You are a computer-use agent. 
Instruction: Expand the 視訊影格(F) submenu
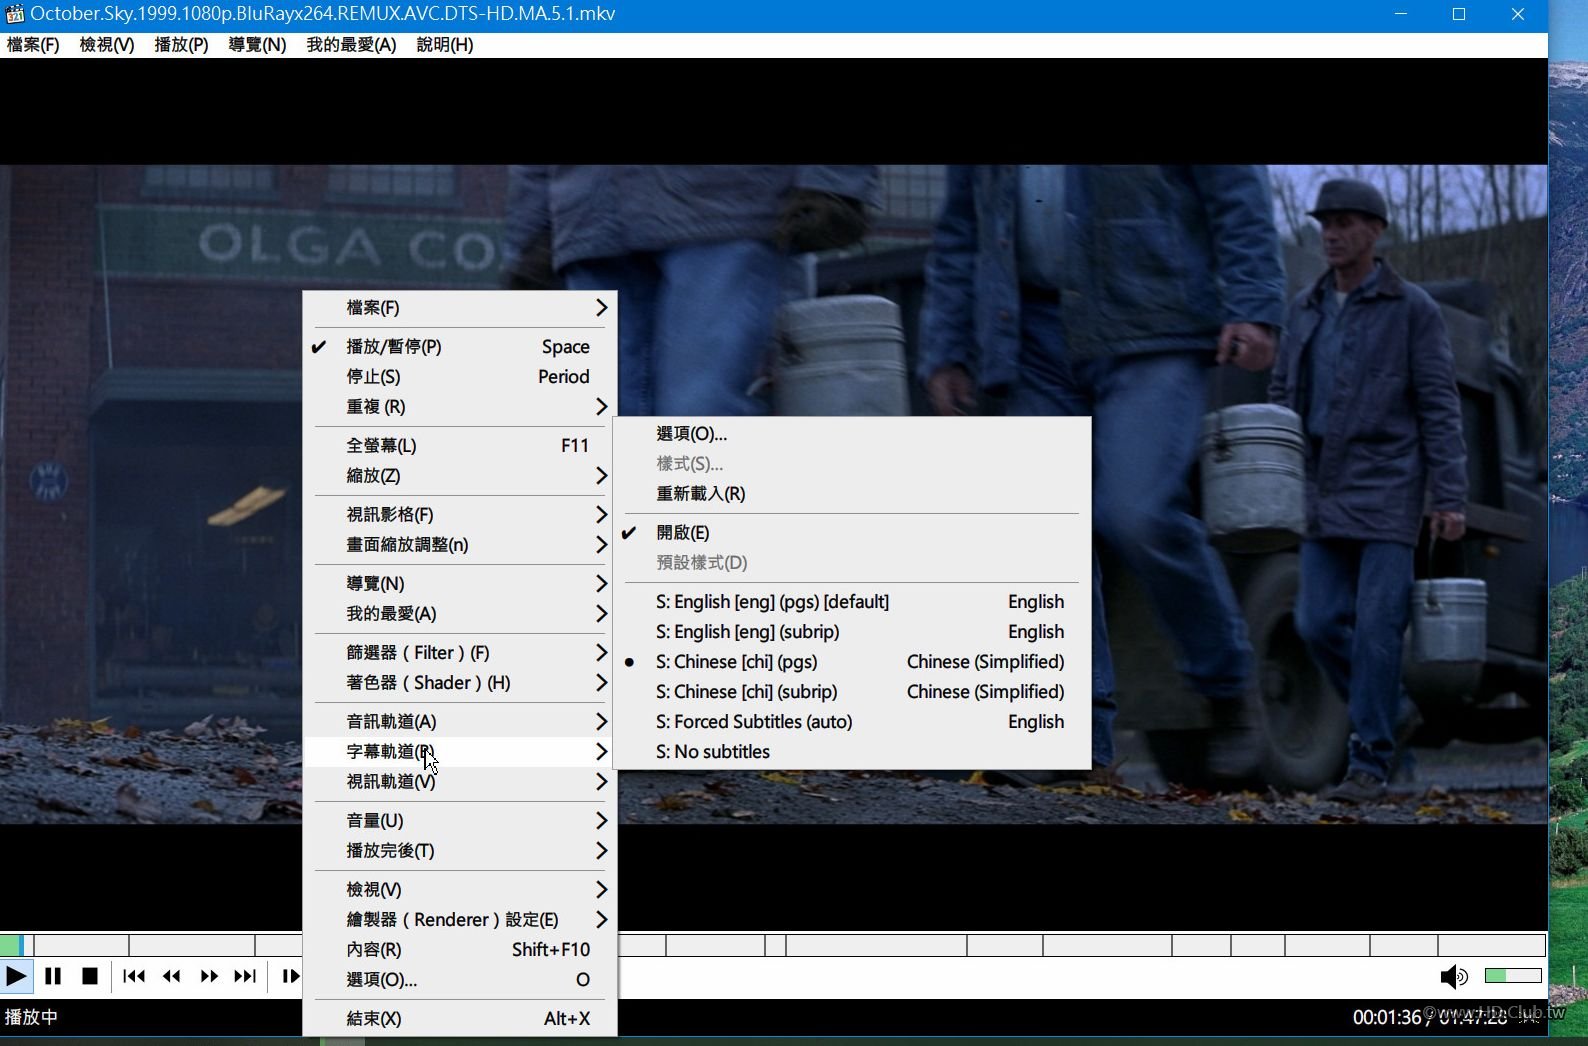(460, 515)
